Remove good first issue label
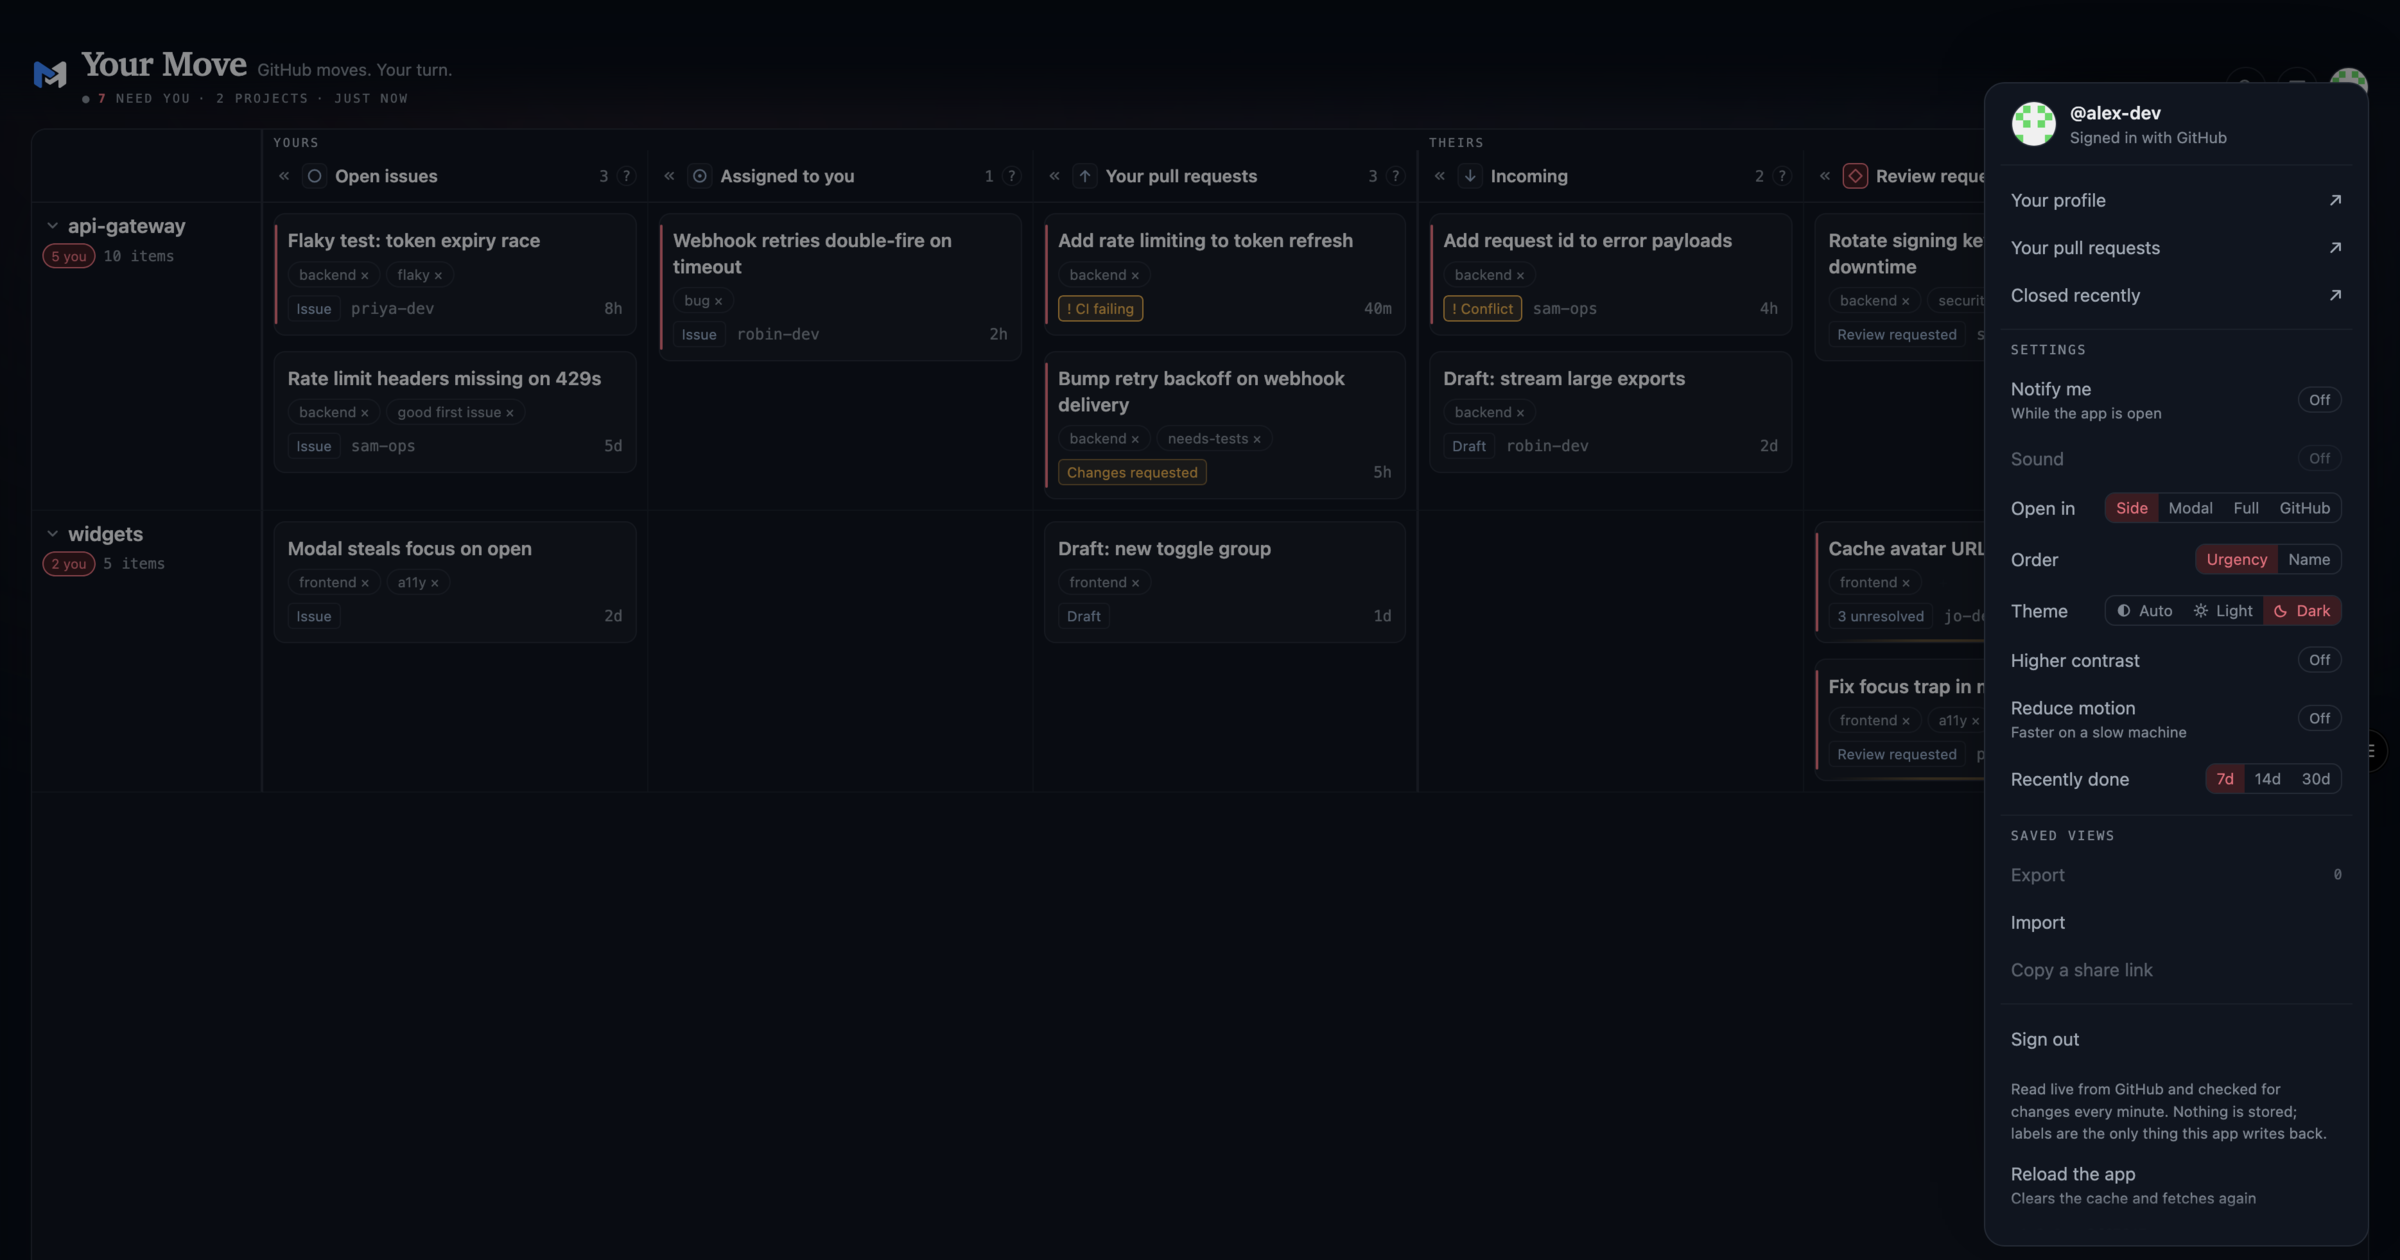The height and width of the screenshot is (1260, 2400). point(509,413)
